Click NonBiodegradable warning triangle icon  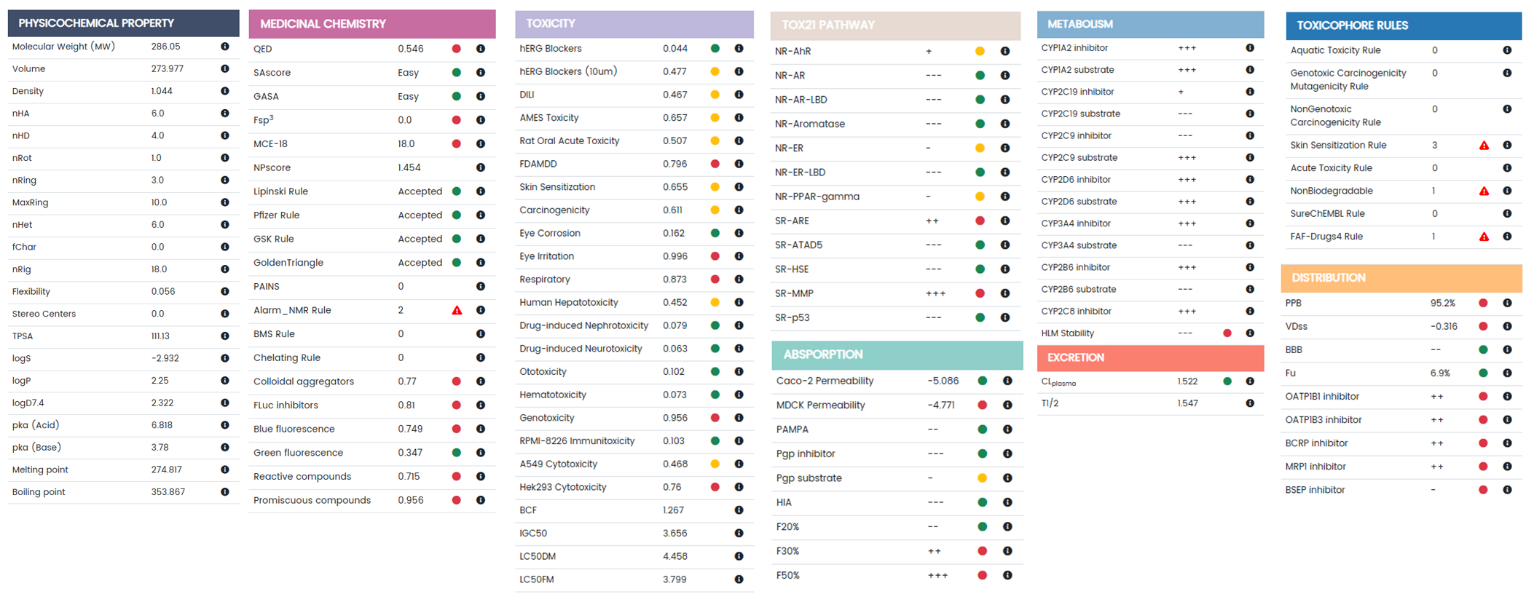(x=1484, y=191)
